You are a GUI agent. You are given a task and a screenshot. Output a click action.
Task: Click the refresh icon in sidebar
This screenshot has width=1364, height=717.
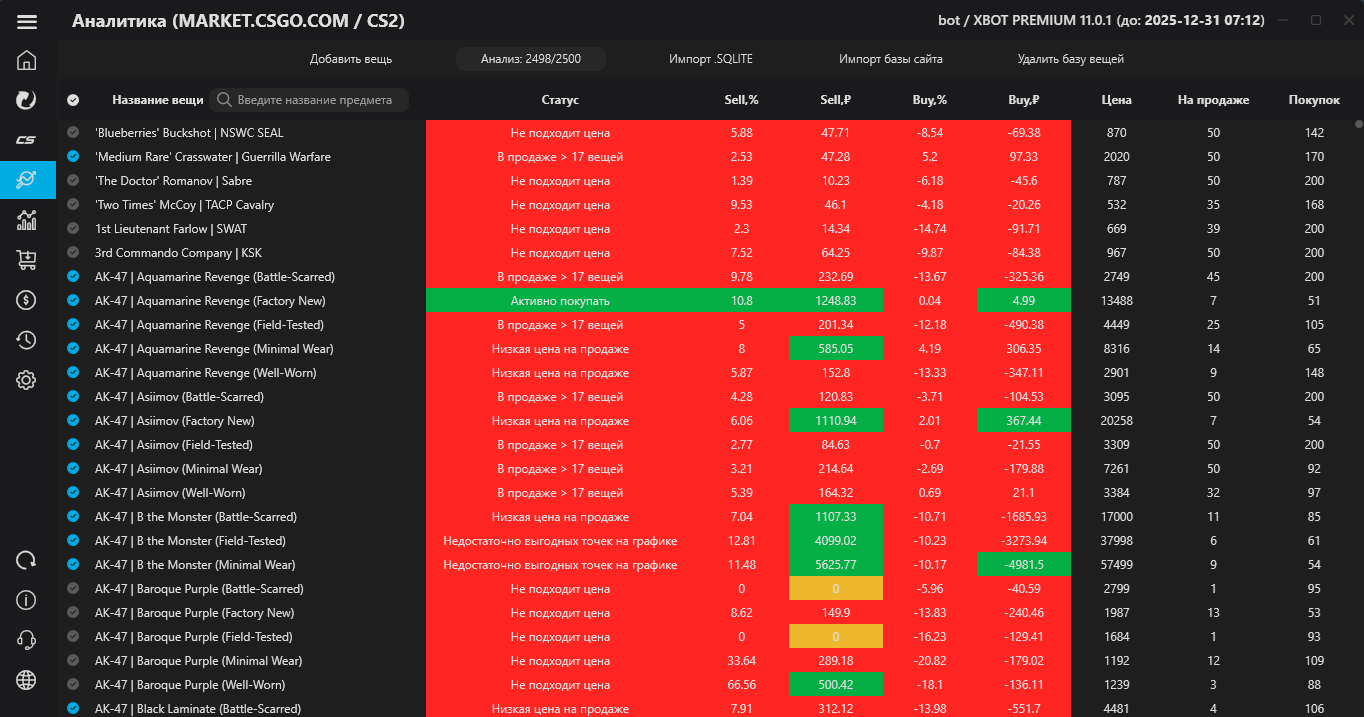pyautogui.click(x=27, y=560)
